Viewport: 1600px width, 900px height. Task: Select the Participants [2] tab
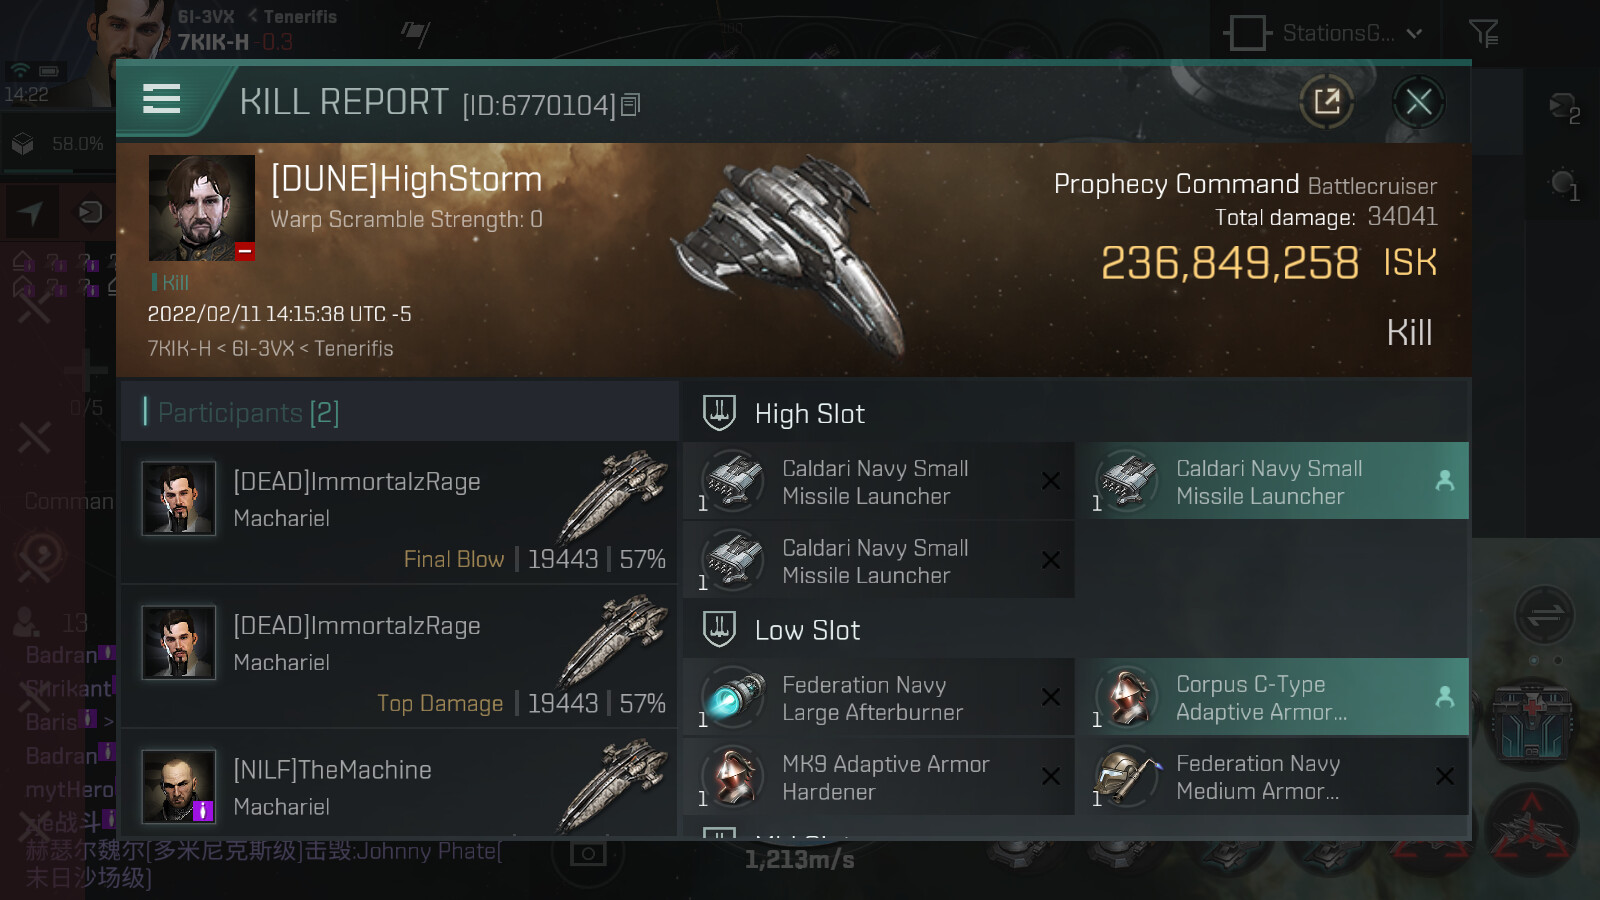(x=249, y=412)
